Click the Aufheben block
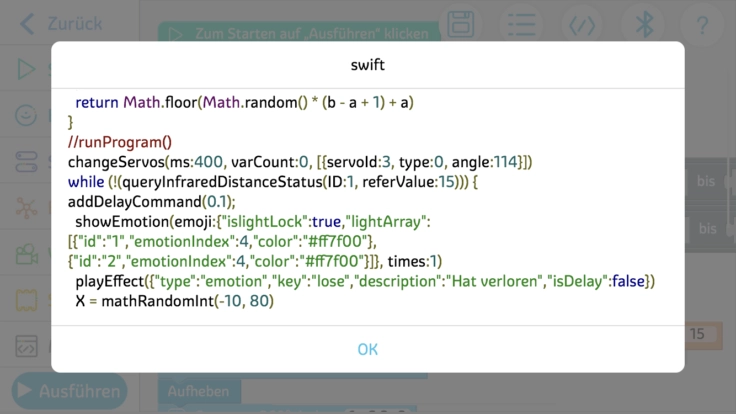This screenshot has height=414, width=736. click(x=199, y=391)
